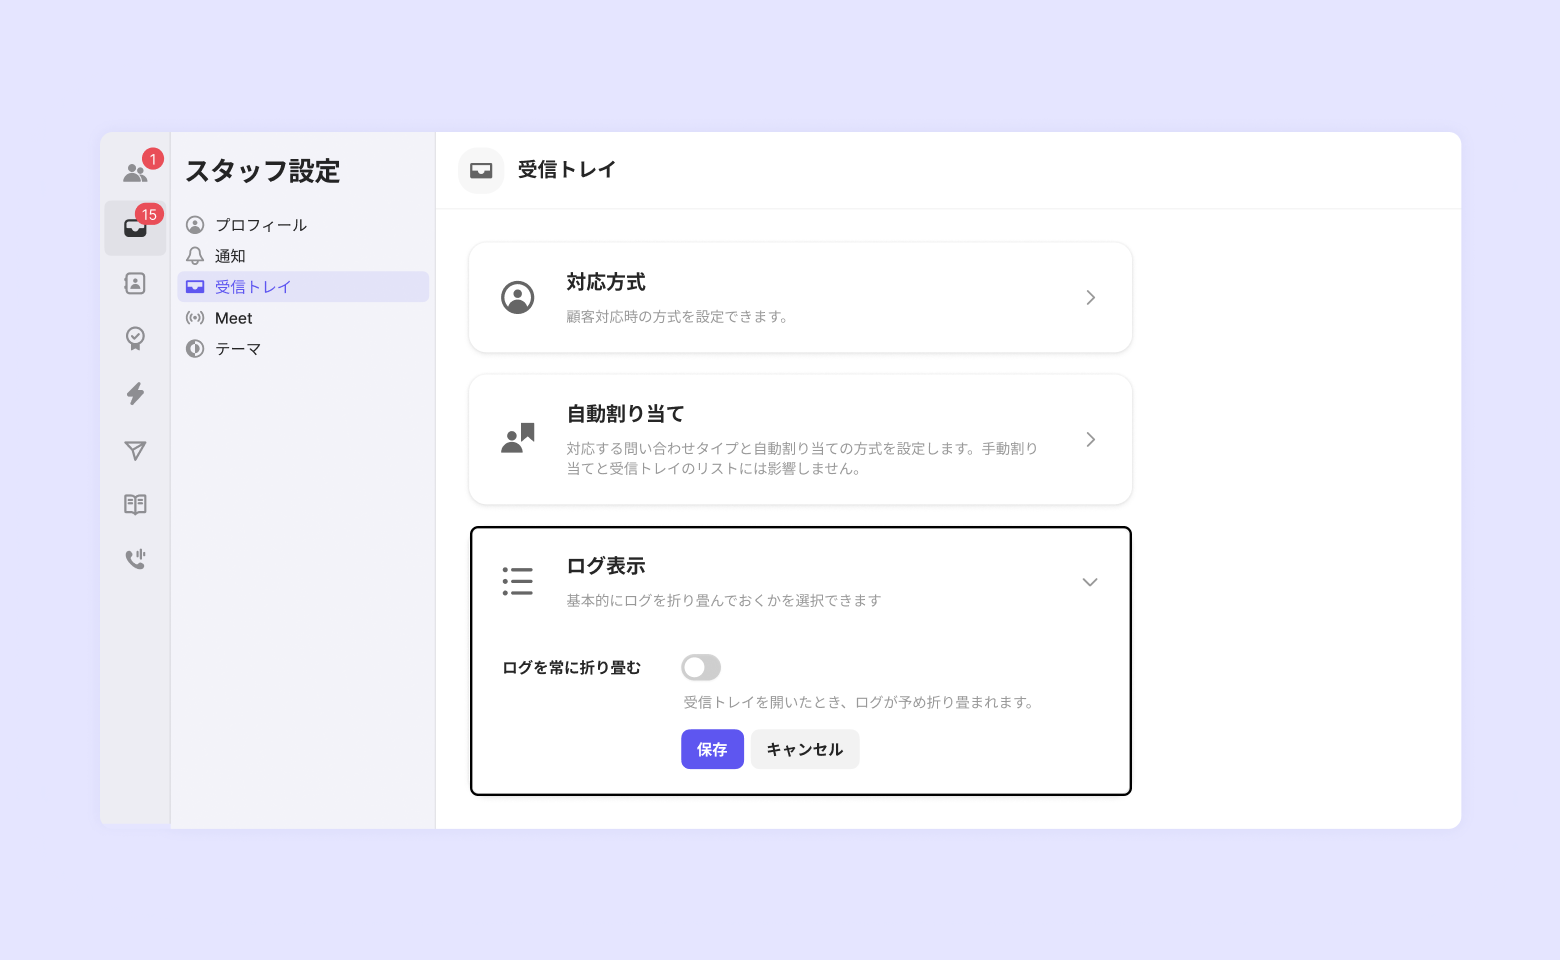This screenshot has height=960, width=1560.
Task: Click the award ribbon checkmark icon
Action: click(135, 338)
